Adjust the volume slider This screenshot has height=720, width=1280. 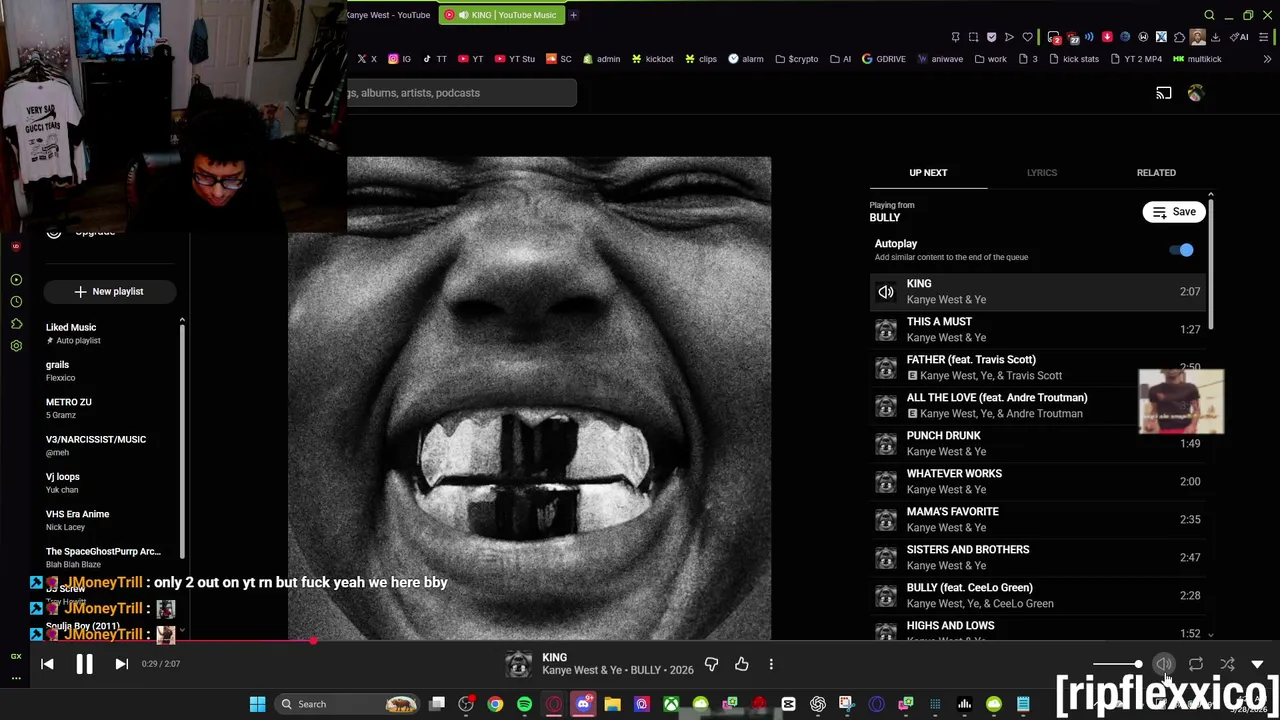1117,664
